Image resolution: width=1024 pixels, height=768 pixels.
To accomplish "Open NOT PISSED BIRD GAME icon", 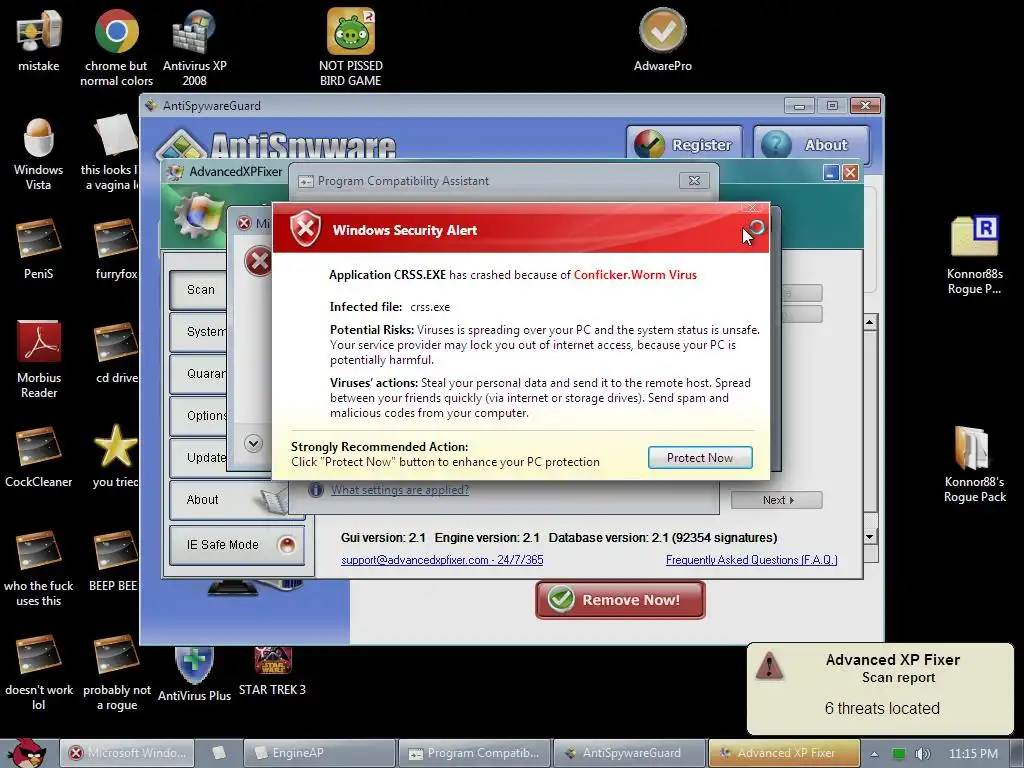I will coord(351,46).
